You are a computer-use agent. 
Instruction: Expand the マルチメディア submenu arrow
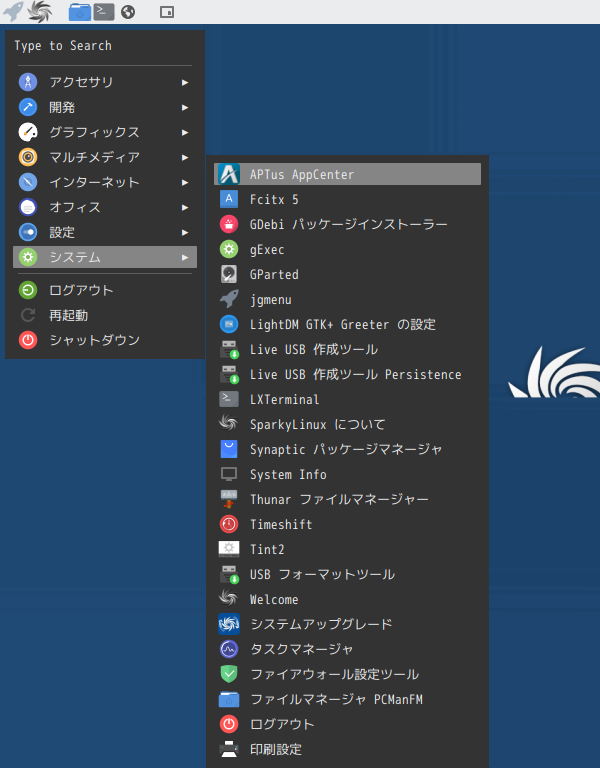point(185,157)
